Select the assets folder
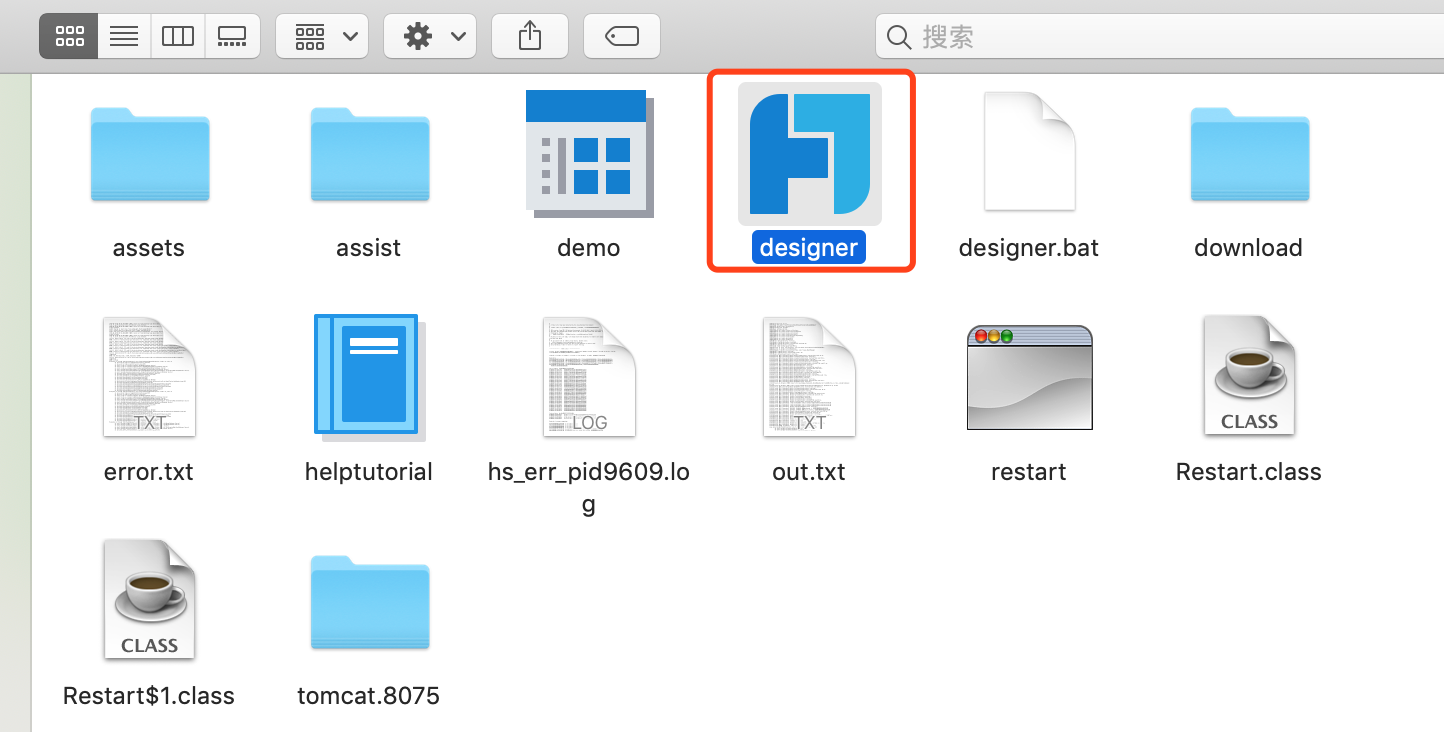 click(149, 154)
